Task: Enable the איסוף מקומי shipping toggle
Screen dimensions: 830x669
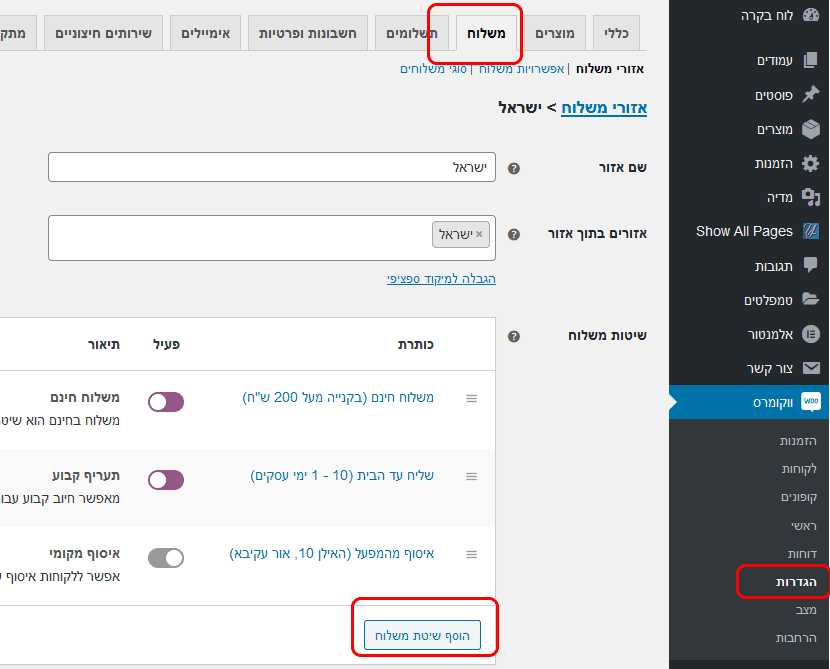Action: tap(166, 557)
